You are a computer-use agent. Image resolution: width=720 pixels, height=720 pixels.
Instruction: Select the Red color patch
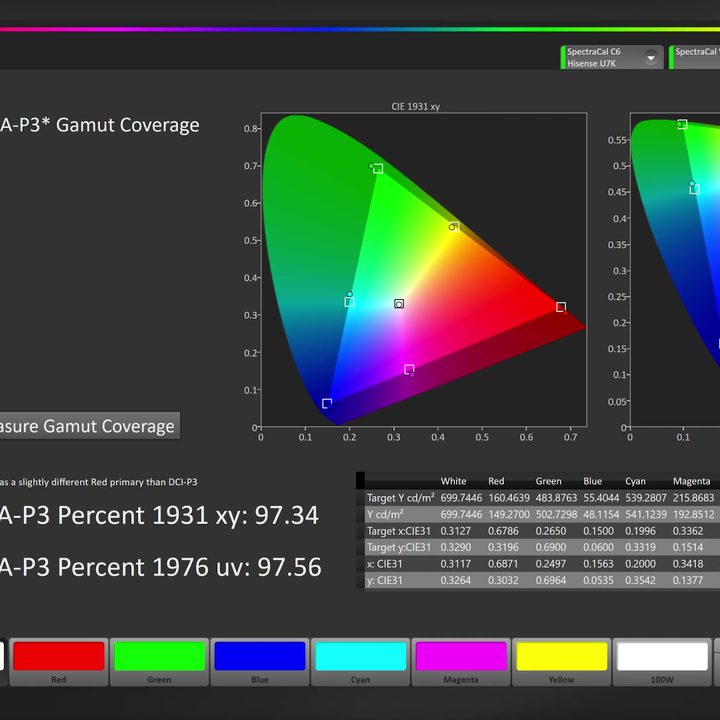tap(59, 661)
